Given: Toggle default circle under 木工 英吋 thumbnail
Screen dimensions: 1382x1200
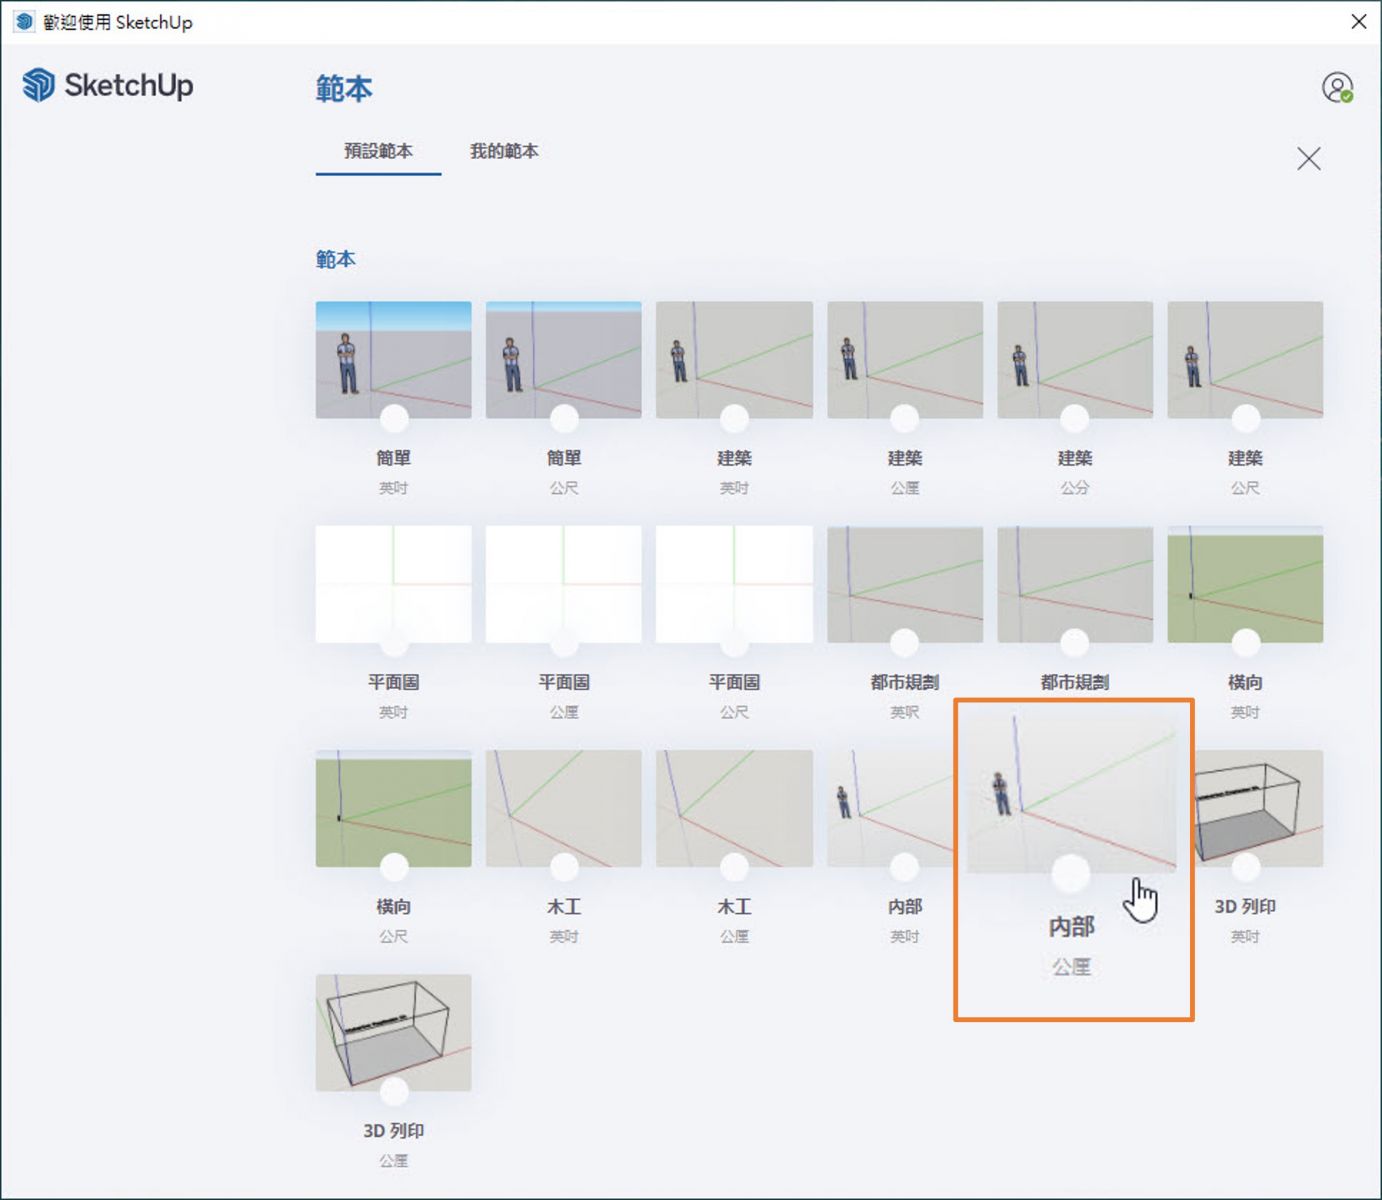Looking at the screenshot, I should click(x=564, y=866).
